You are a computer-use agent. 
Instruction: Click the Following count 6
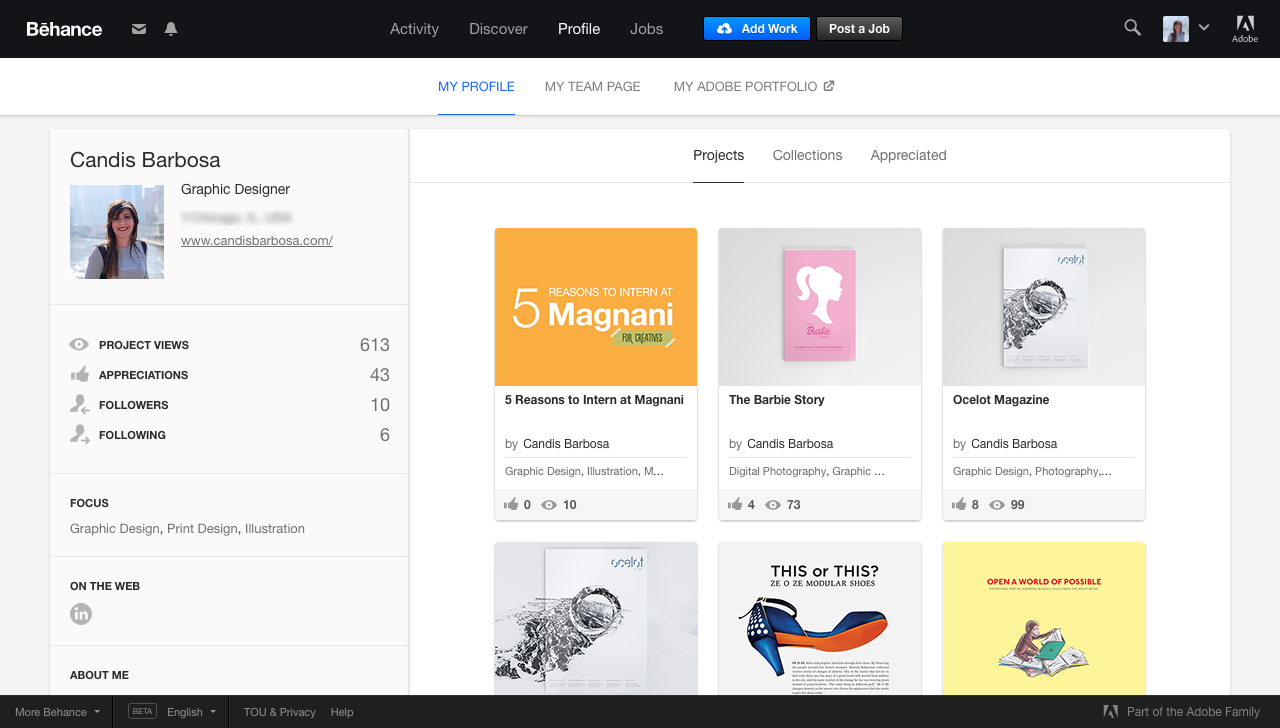point(385,435)
